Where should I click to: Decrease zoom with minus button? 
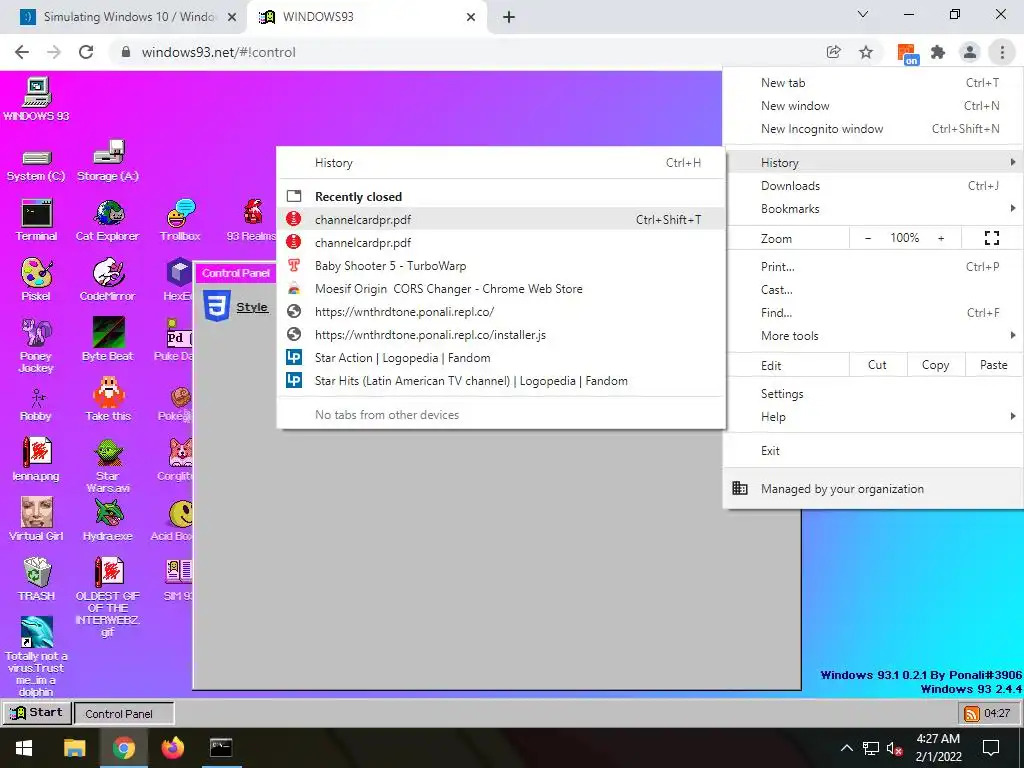point(867,238)
